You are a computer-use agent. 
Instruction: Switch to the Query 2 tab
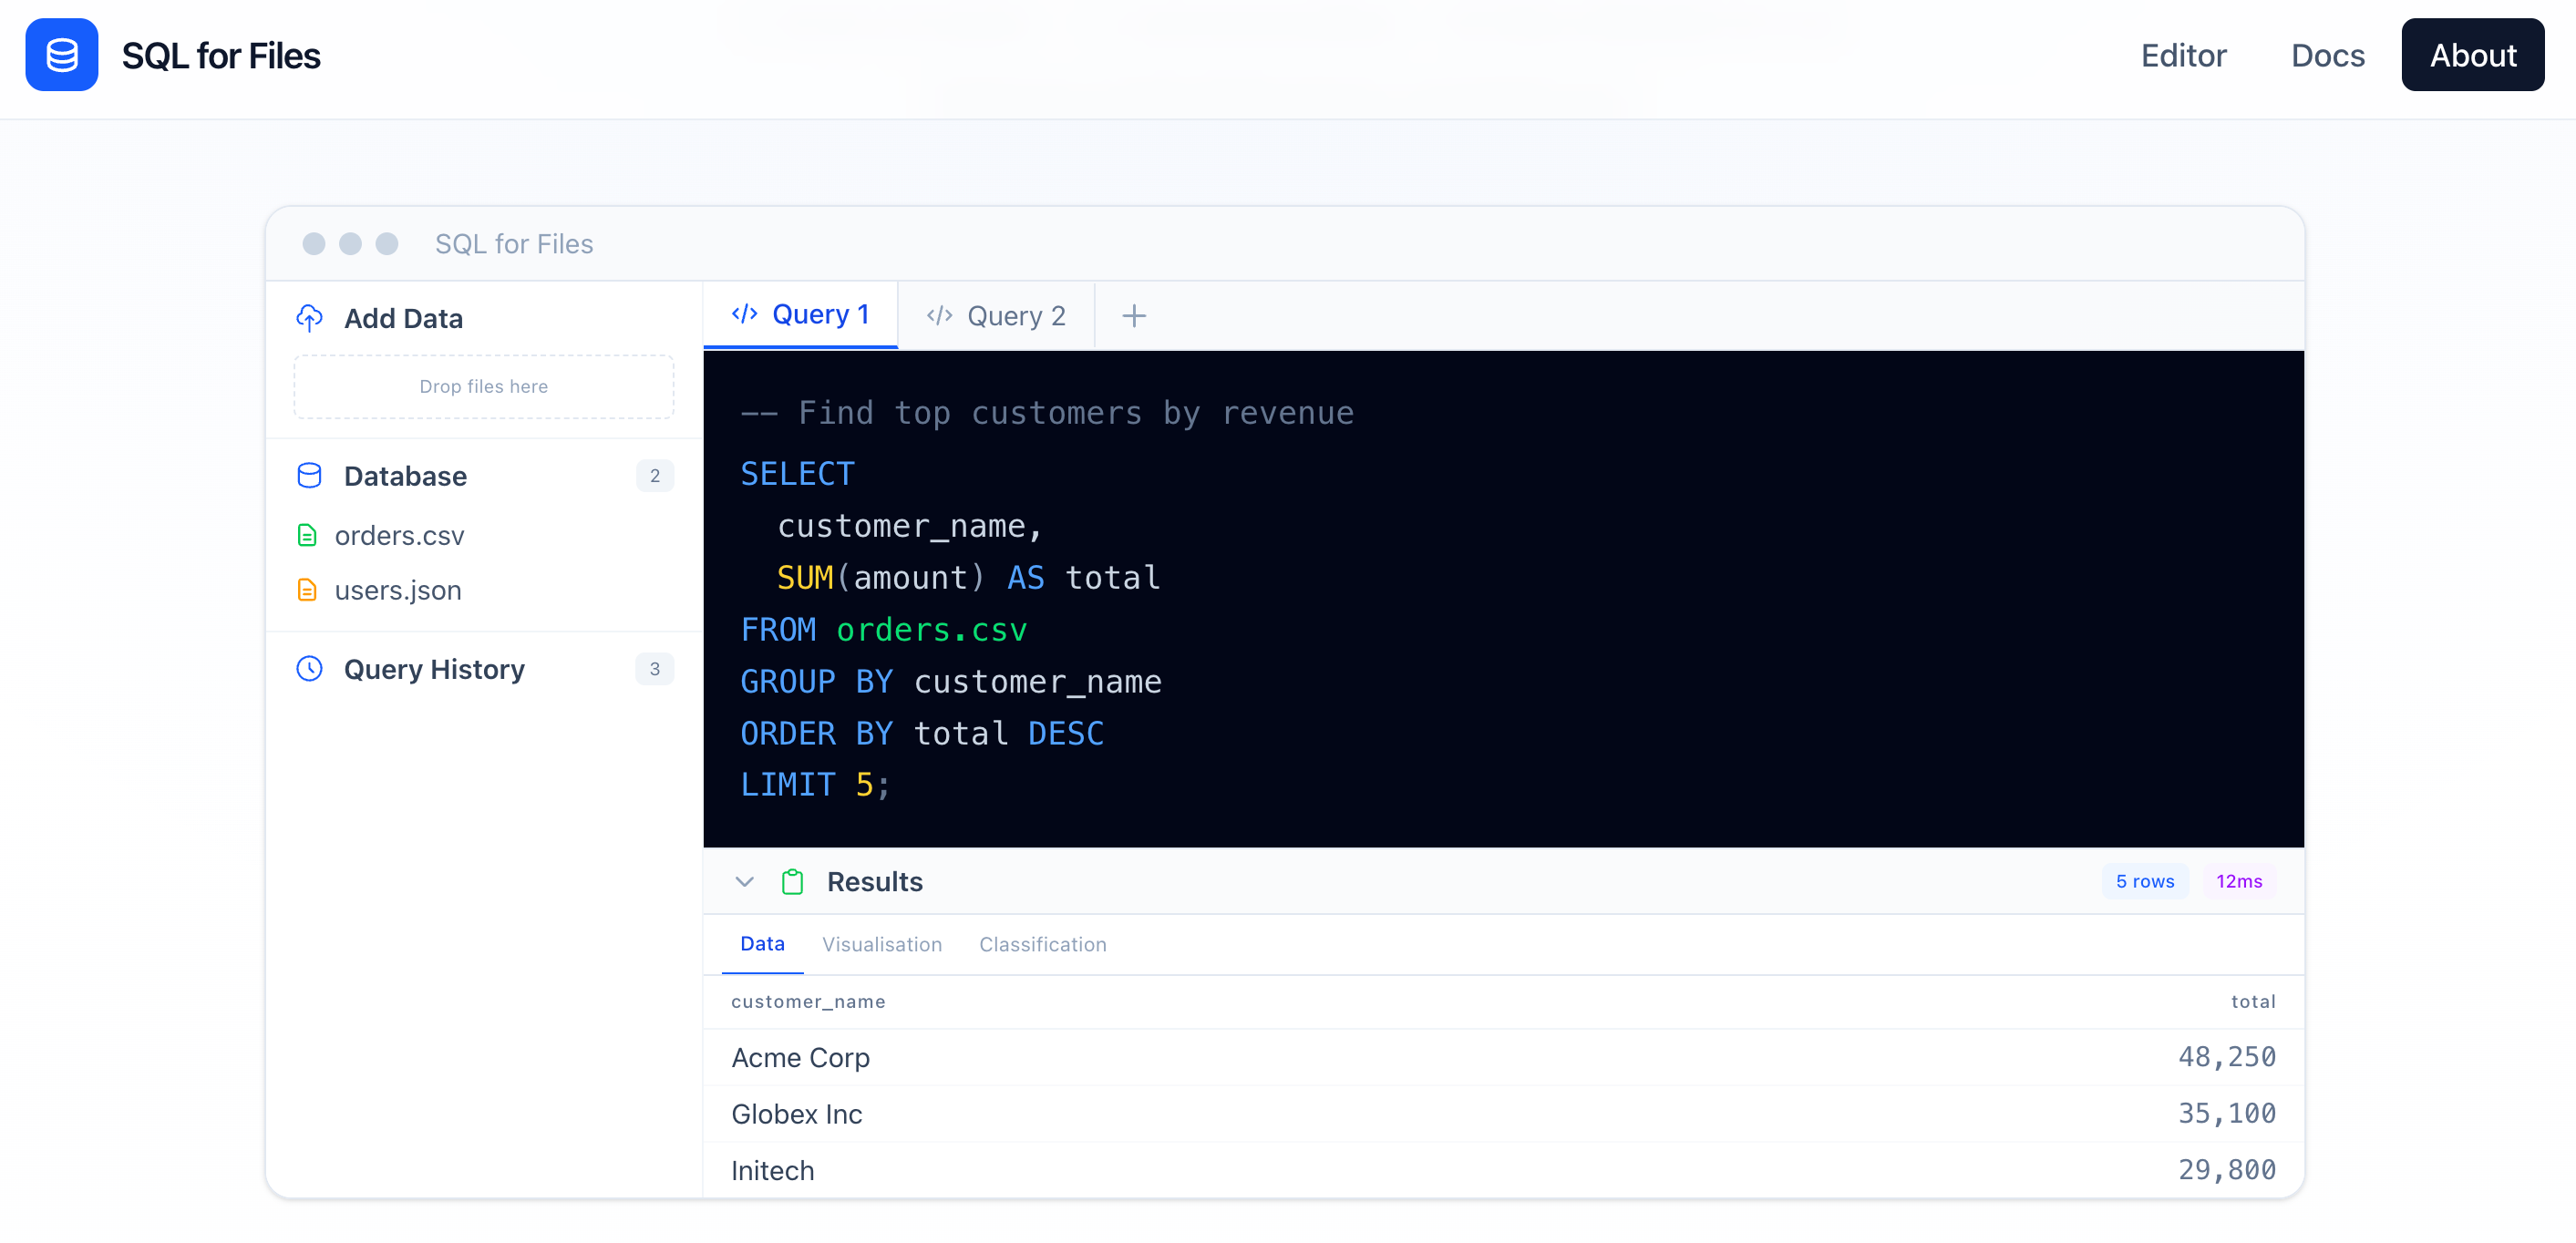pyautogui.click(x=996, y=316)
